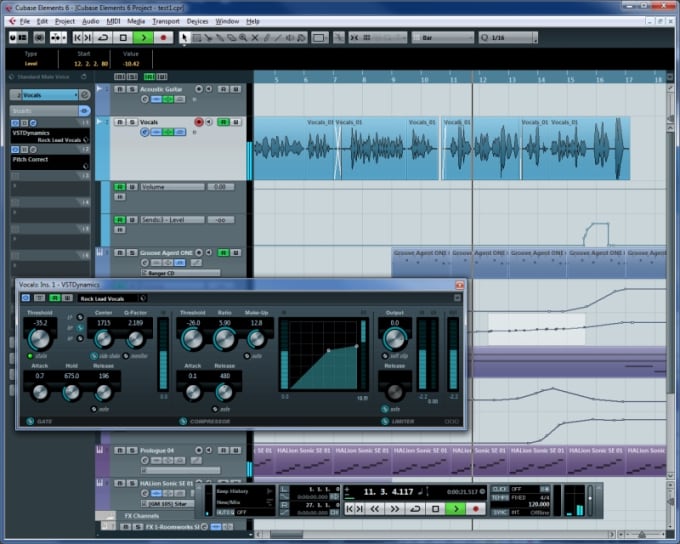Click Play in the top toolbar
Image resolution: width=680 pixels, height=544 pixels.
143,38
